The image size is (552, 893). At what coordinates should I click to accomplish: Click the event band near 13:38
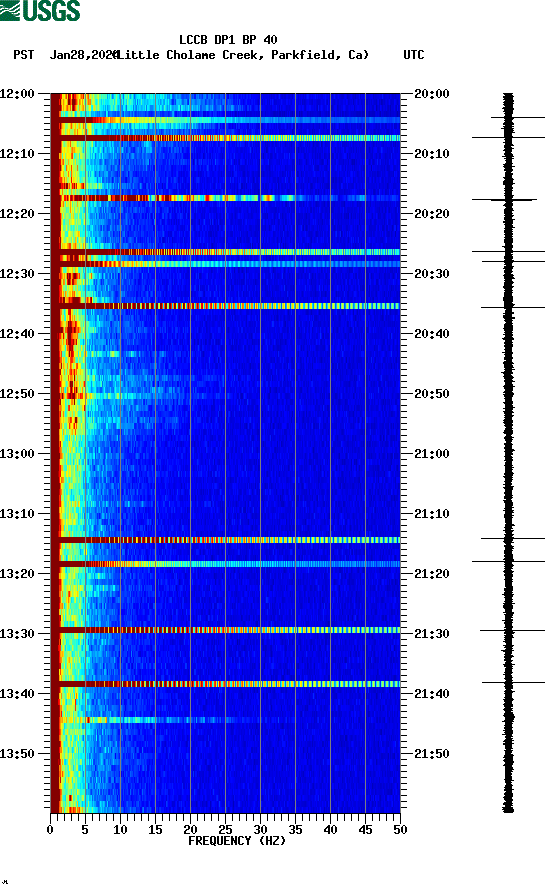tap(226, 683)
